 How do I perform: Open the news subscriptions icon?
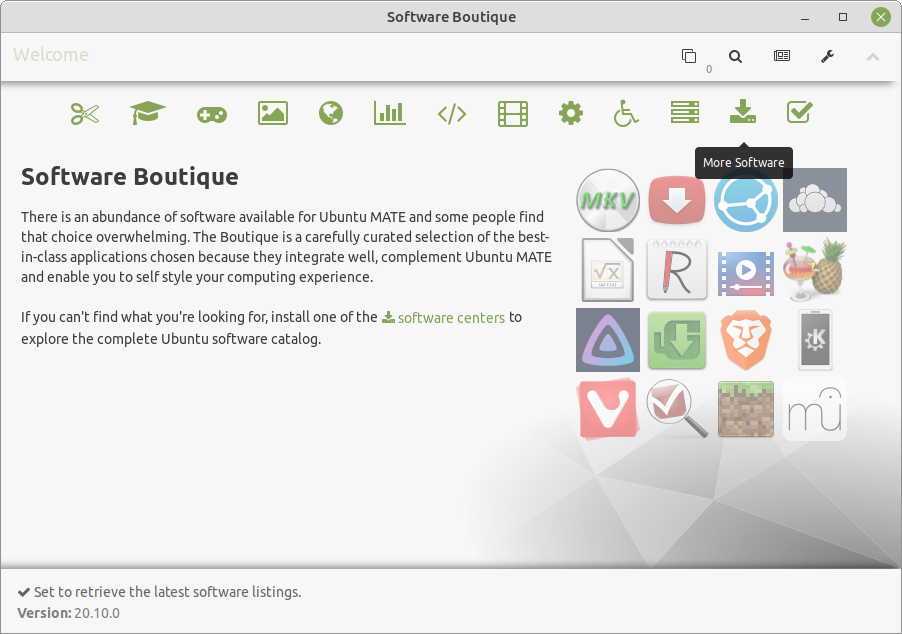point(781,56)
